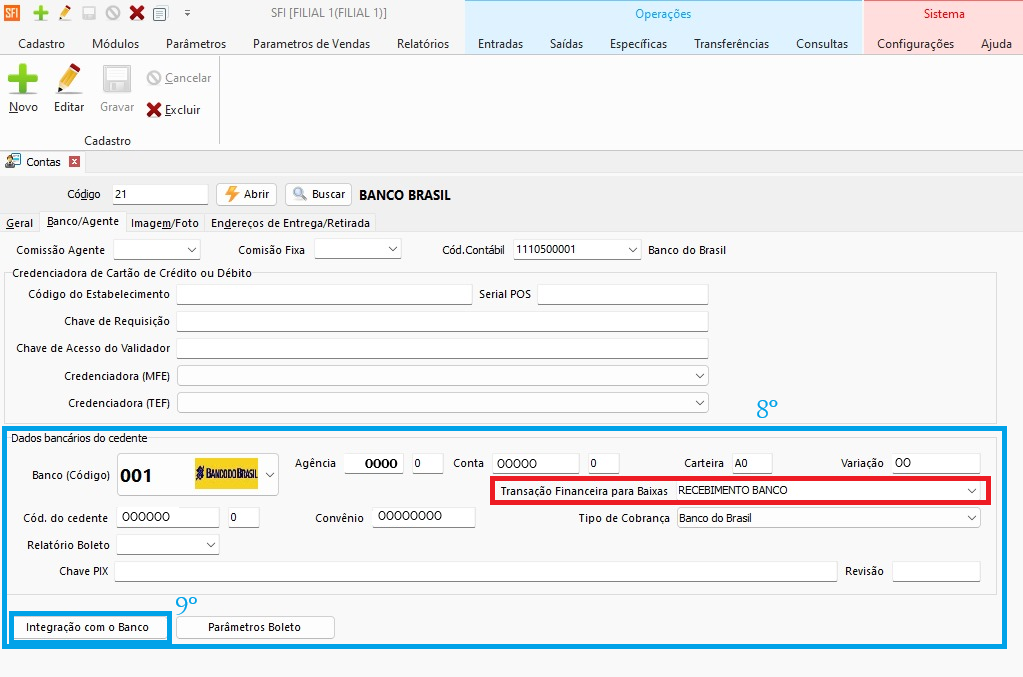The height and width of the screenshot is (677, 1023).
Task: Open the Entradas menu
Action: (500, 44)
